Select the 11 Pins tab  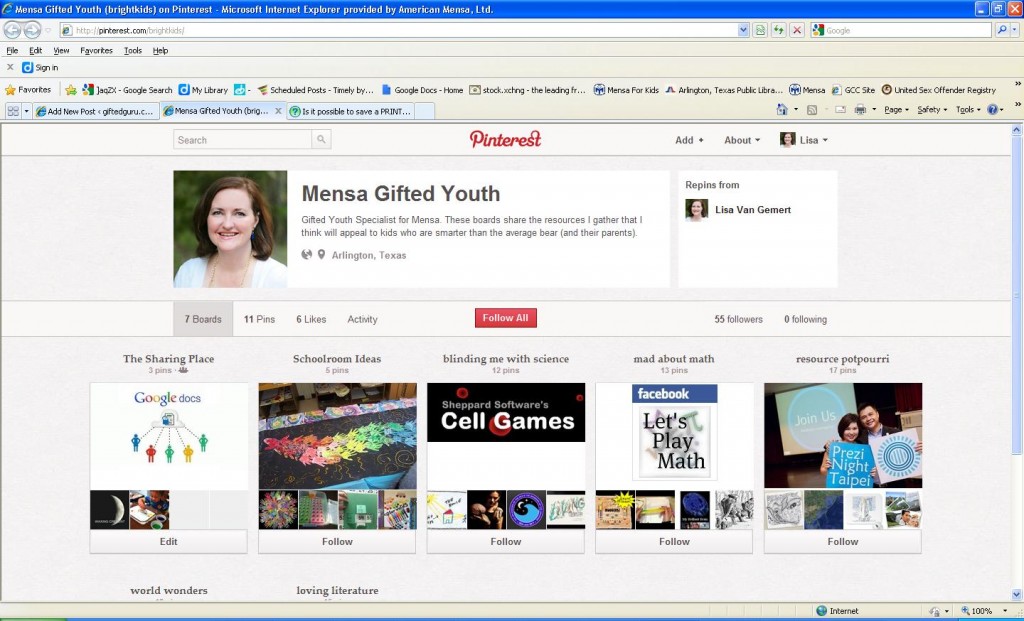259,319
